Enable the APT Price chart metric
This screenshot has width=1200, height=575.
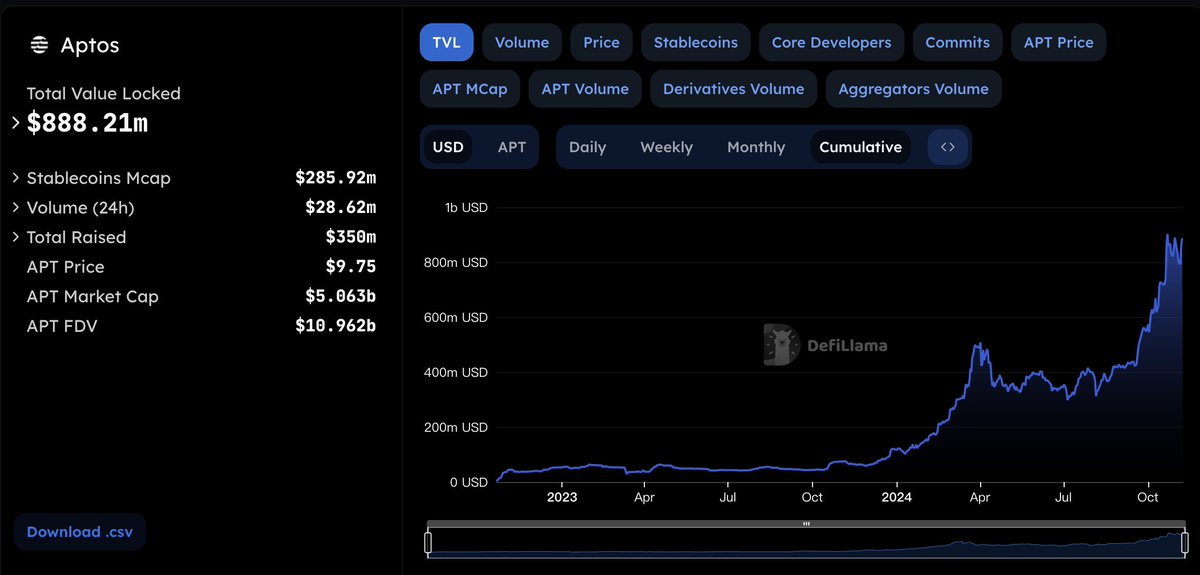pyautogui.click(x=1059, y=42)
